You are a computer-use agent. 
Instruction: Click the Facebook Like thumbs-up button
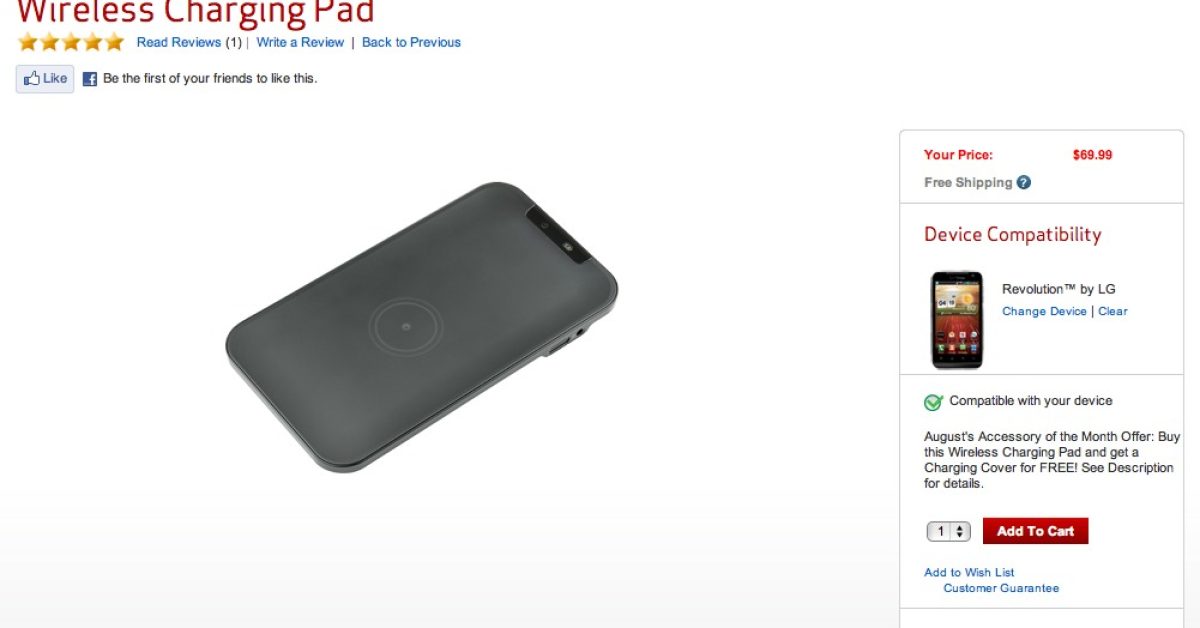click(45, 79)
